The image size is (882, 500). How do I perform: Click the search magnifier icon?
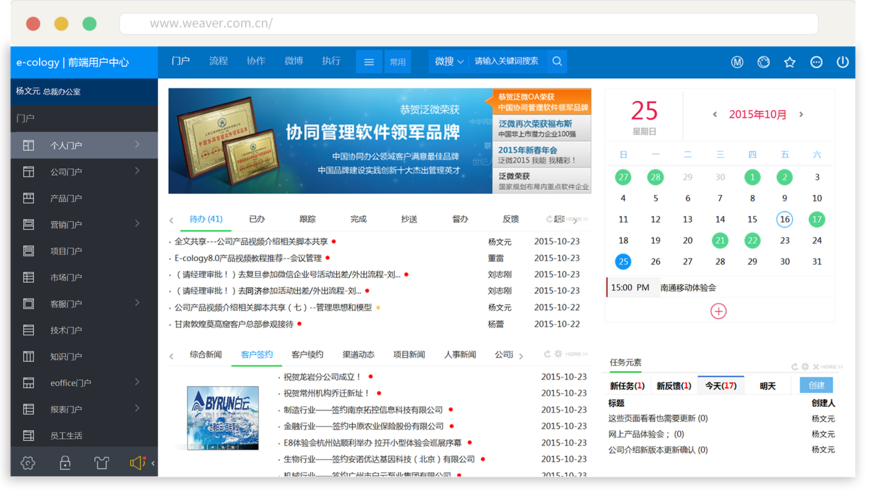click(557, 61)
